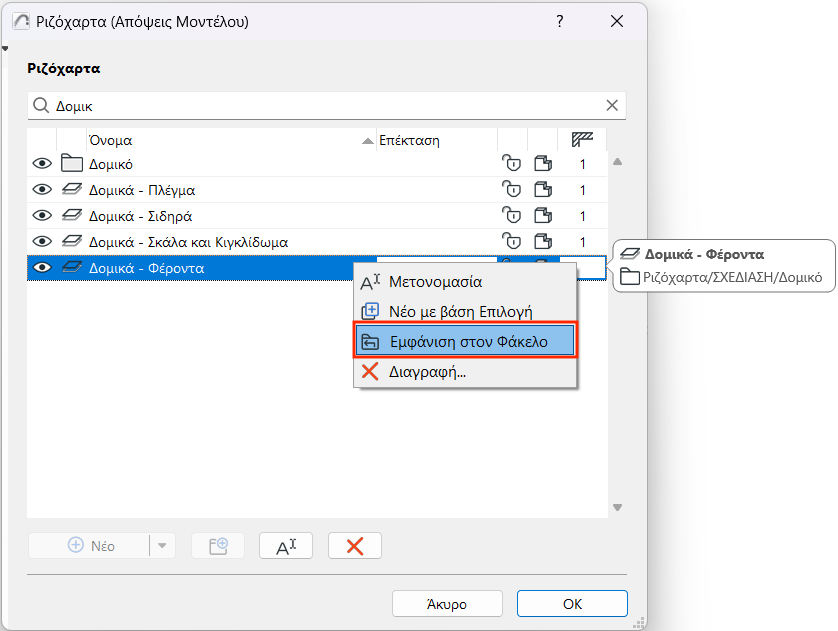Select the Δομικό row name
This screenshot has height=631, width=838.
pyautogui.click(x=111, y=164)
